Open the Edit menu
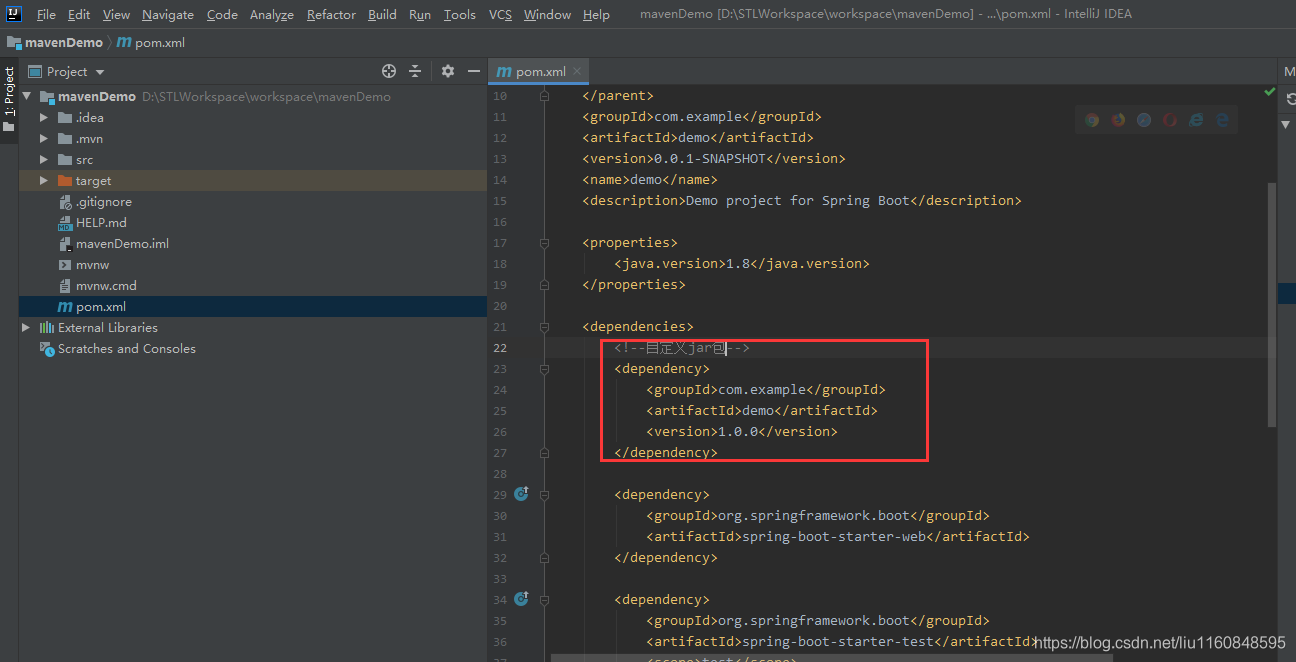 (79, 14)
